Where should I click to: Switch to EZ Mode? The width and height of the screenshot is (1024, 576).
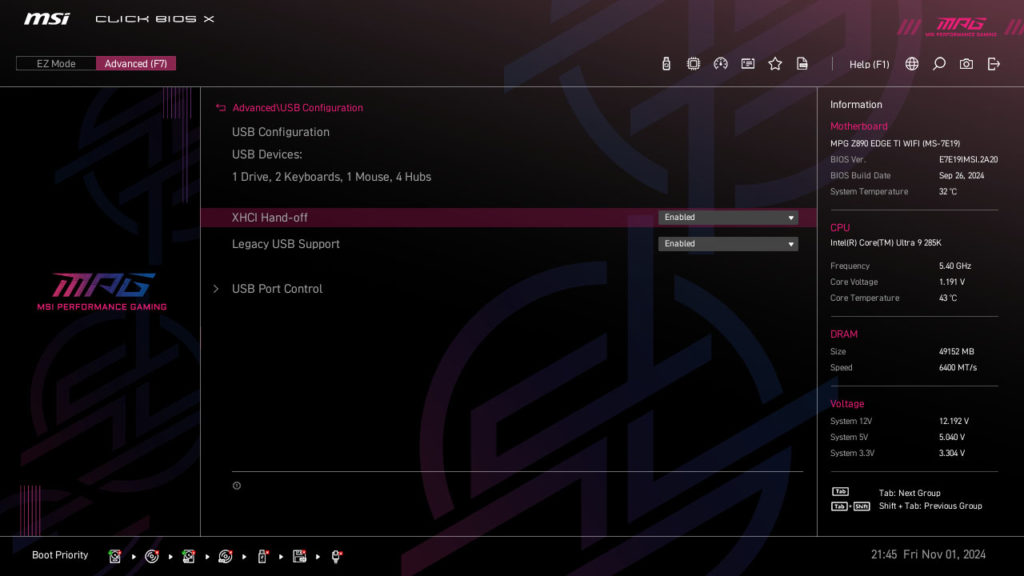tap(55, 63)
